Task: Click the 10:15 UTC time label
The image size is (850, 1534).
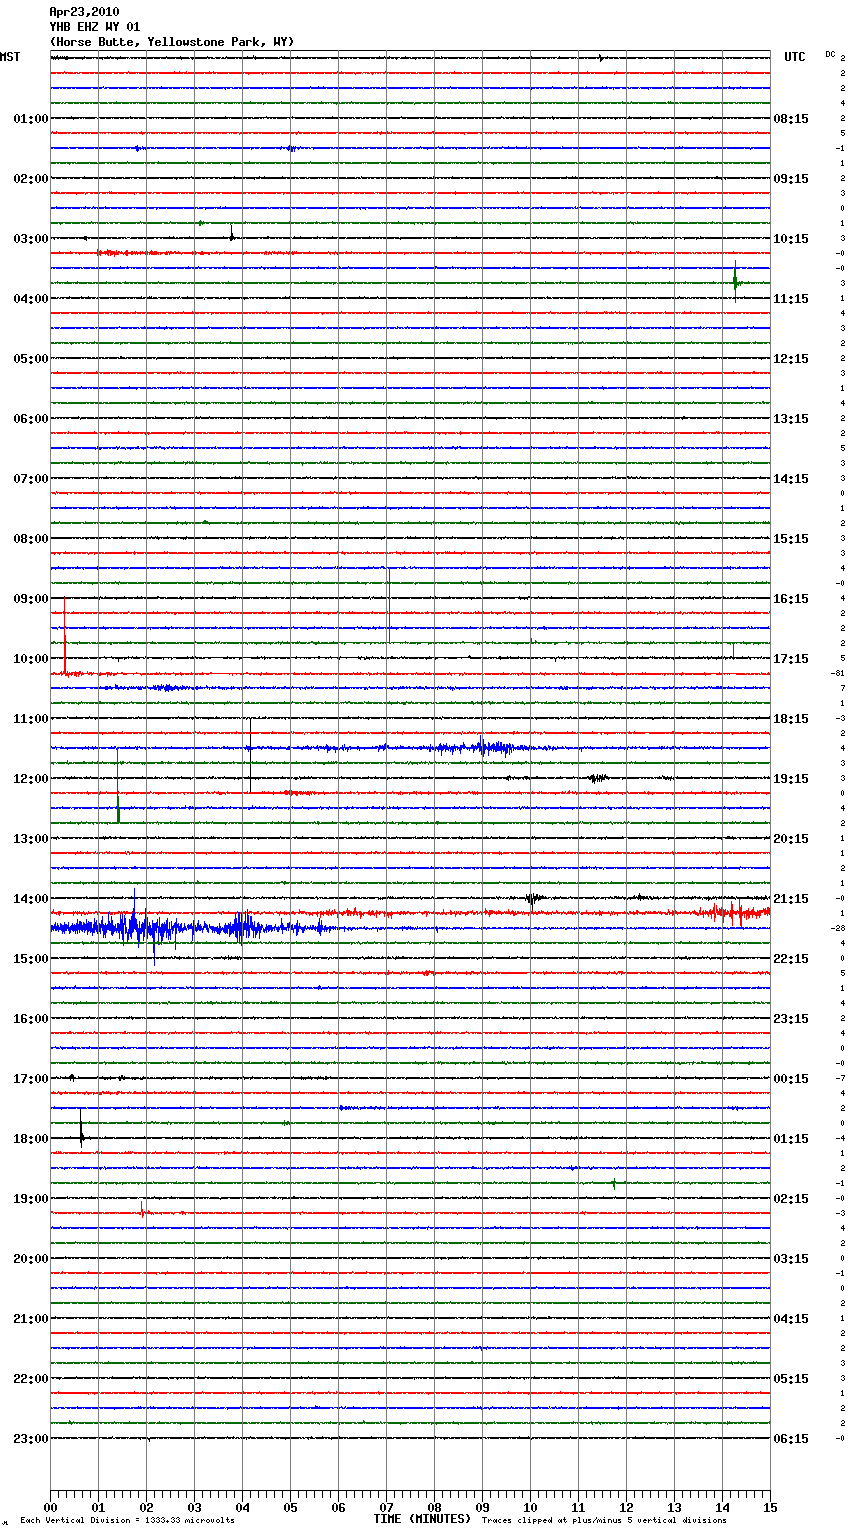Action: [791, 238]
